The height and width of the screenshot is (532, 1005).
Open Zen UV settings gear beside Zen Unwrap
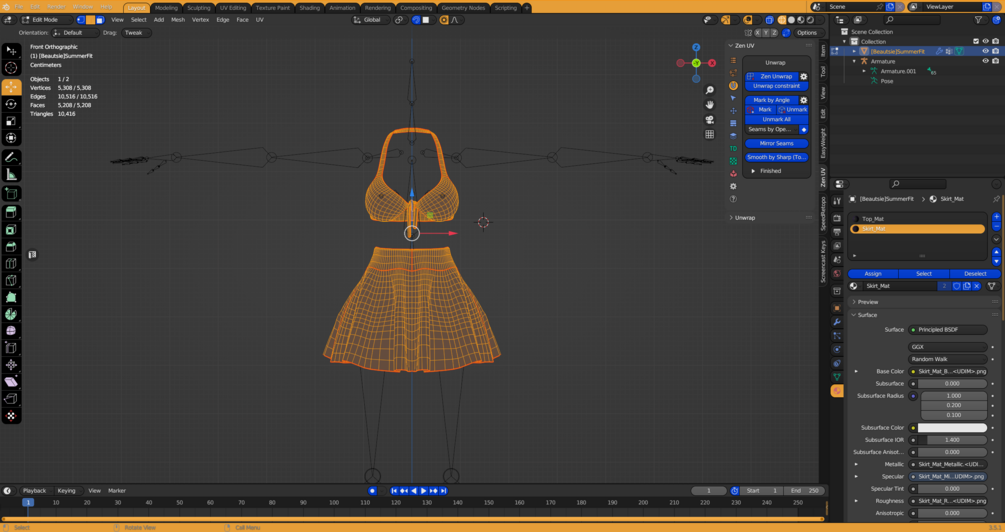[x=804, y=76]
